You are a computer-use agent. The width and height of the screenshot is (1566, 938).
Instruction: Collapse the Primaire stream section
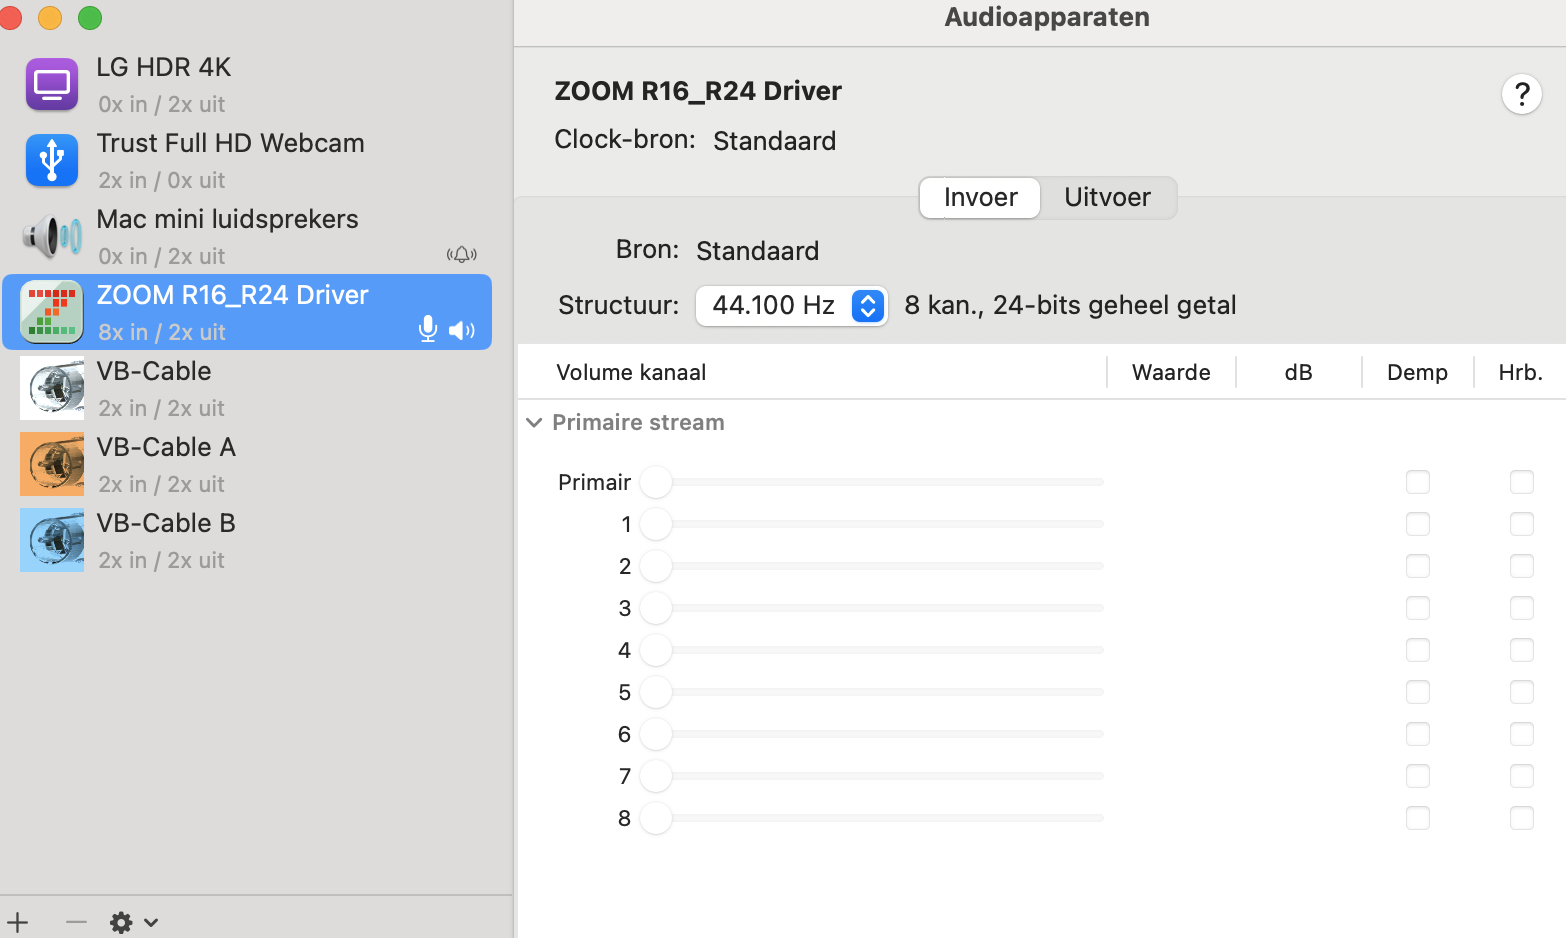tap(533, 422)
